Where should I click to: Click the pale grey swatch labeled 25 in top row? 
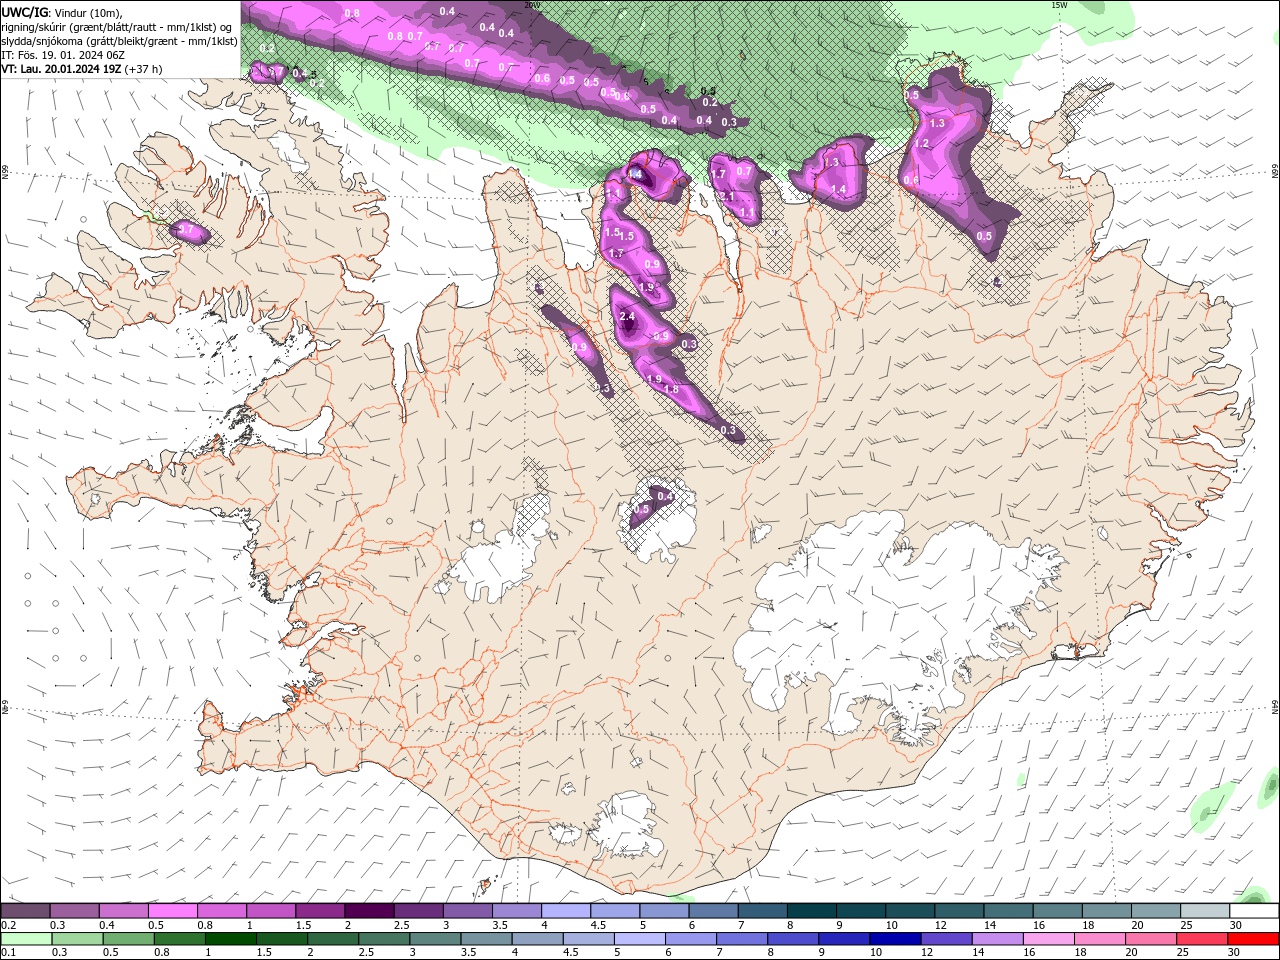1206,911
